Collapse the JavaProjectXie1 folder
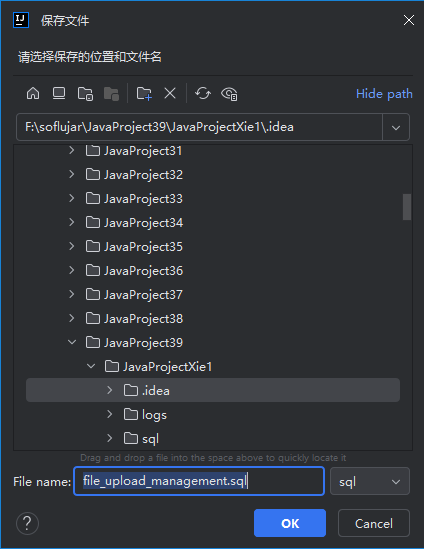This screenshot has width=424, height=549. point(91,366)
